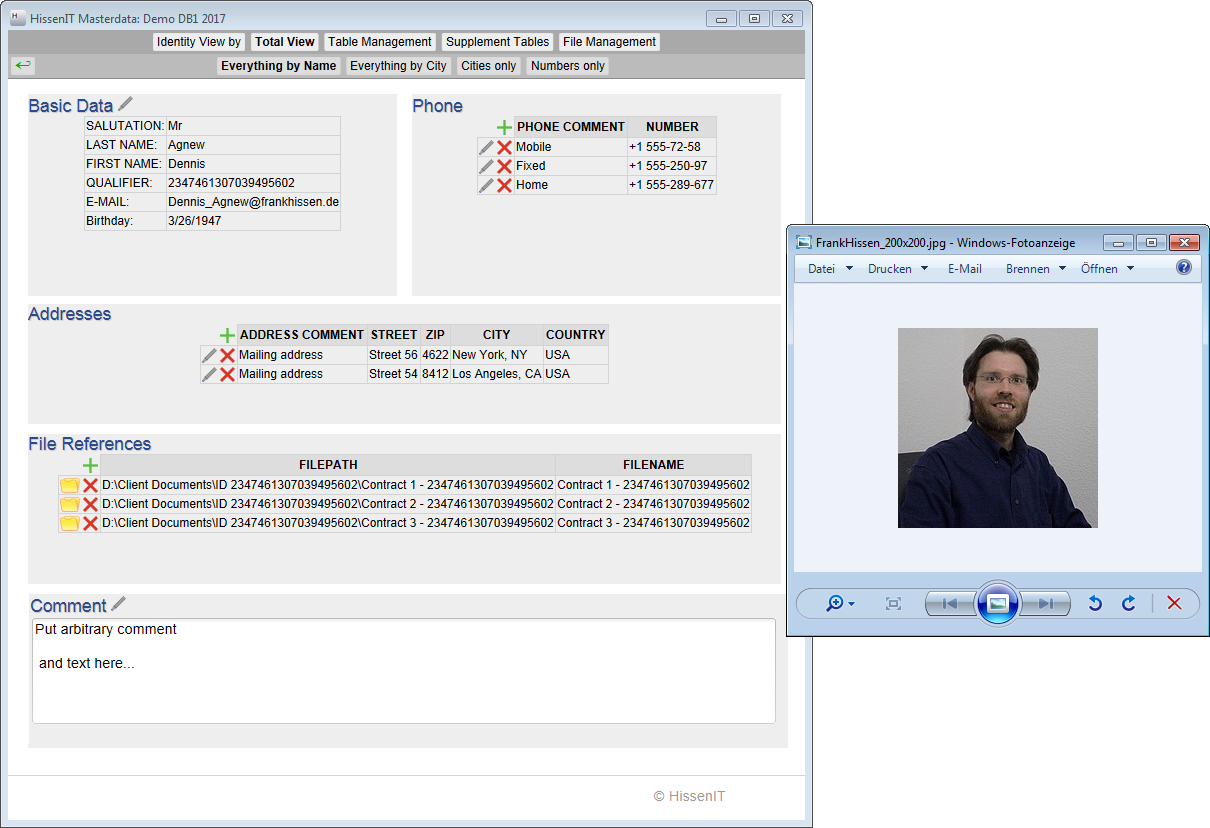The image size is (1210, 828).
Task: Fit photo to actual size in Fotoanzeige
Action: (x=893, y=603)
